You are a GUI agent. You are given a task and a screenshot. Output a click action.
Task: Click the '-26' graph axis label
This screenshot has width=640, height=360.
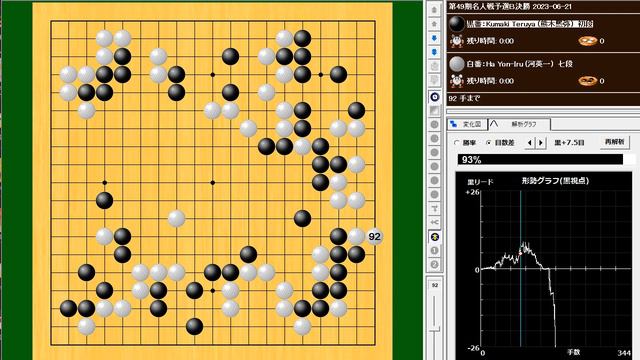(x=473, y=348)
